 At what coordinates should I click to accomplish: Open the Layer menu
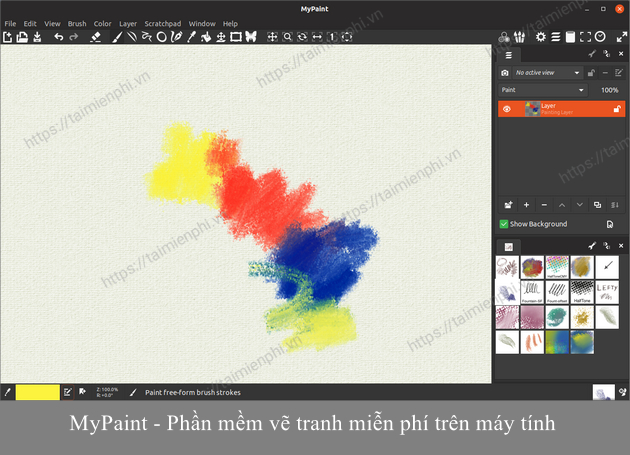128,24
